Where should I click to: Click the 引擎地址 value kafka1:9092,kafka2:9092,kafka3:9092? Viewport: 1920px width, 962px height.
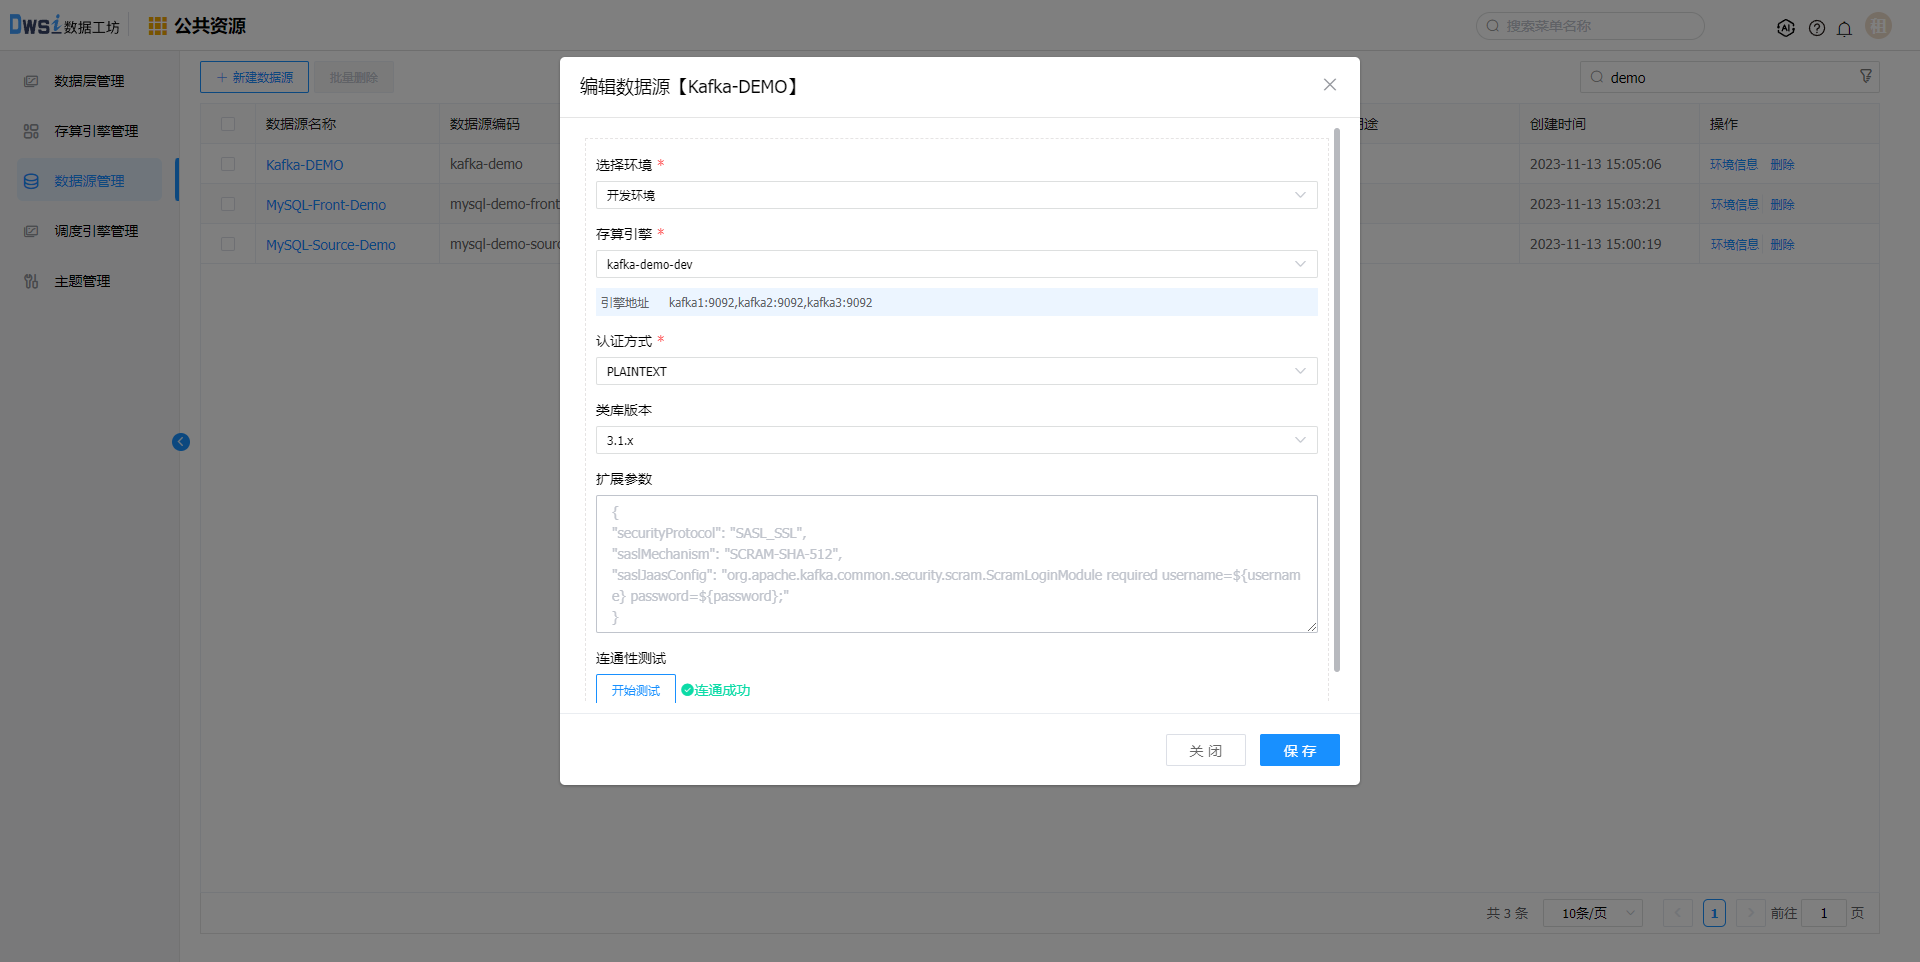[771, 302]
